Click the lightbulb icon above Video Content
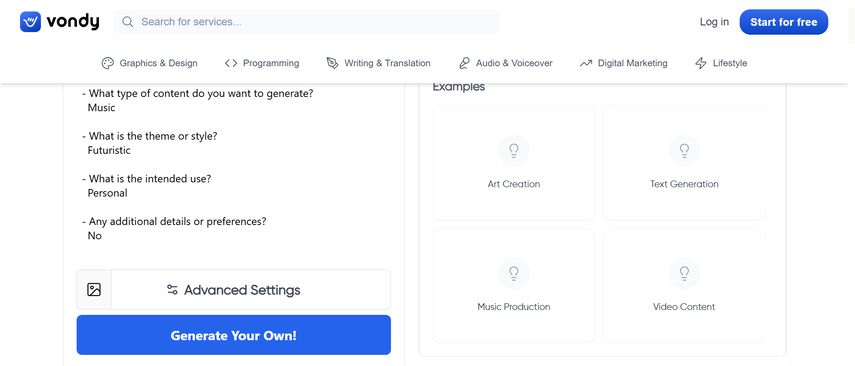This screenshot has height=366, width=855. point(684,273)
